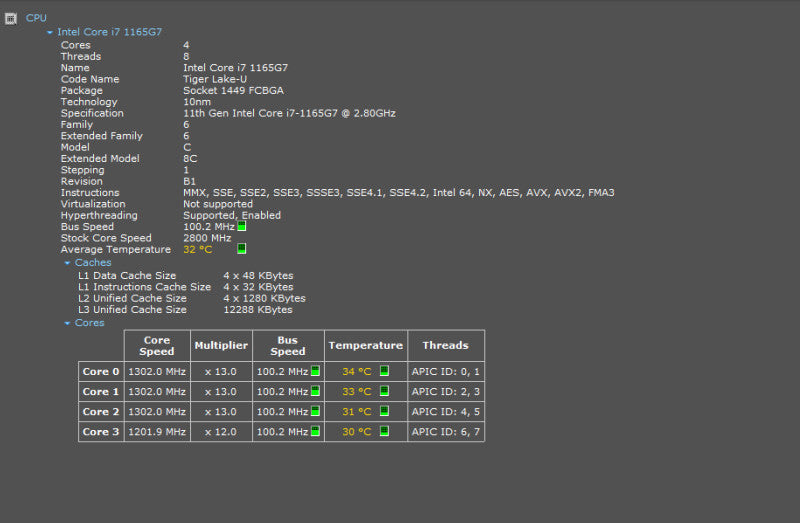
Task: Collapse the Intel Core i7 1165G7 tree node
Action: 49,32
